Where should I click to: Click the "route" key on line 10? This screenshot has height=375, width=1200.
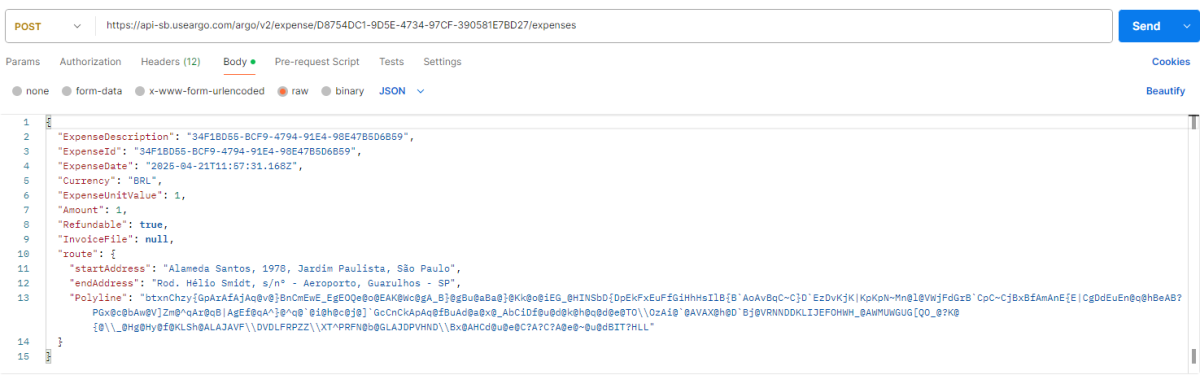click(x=80, y=255)
